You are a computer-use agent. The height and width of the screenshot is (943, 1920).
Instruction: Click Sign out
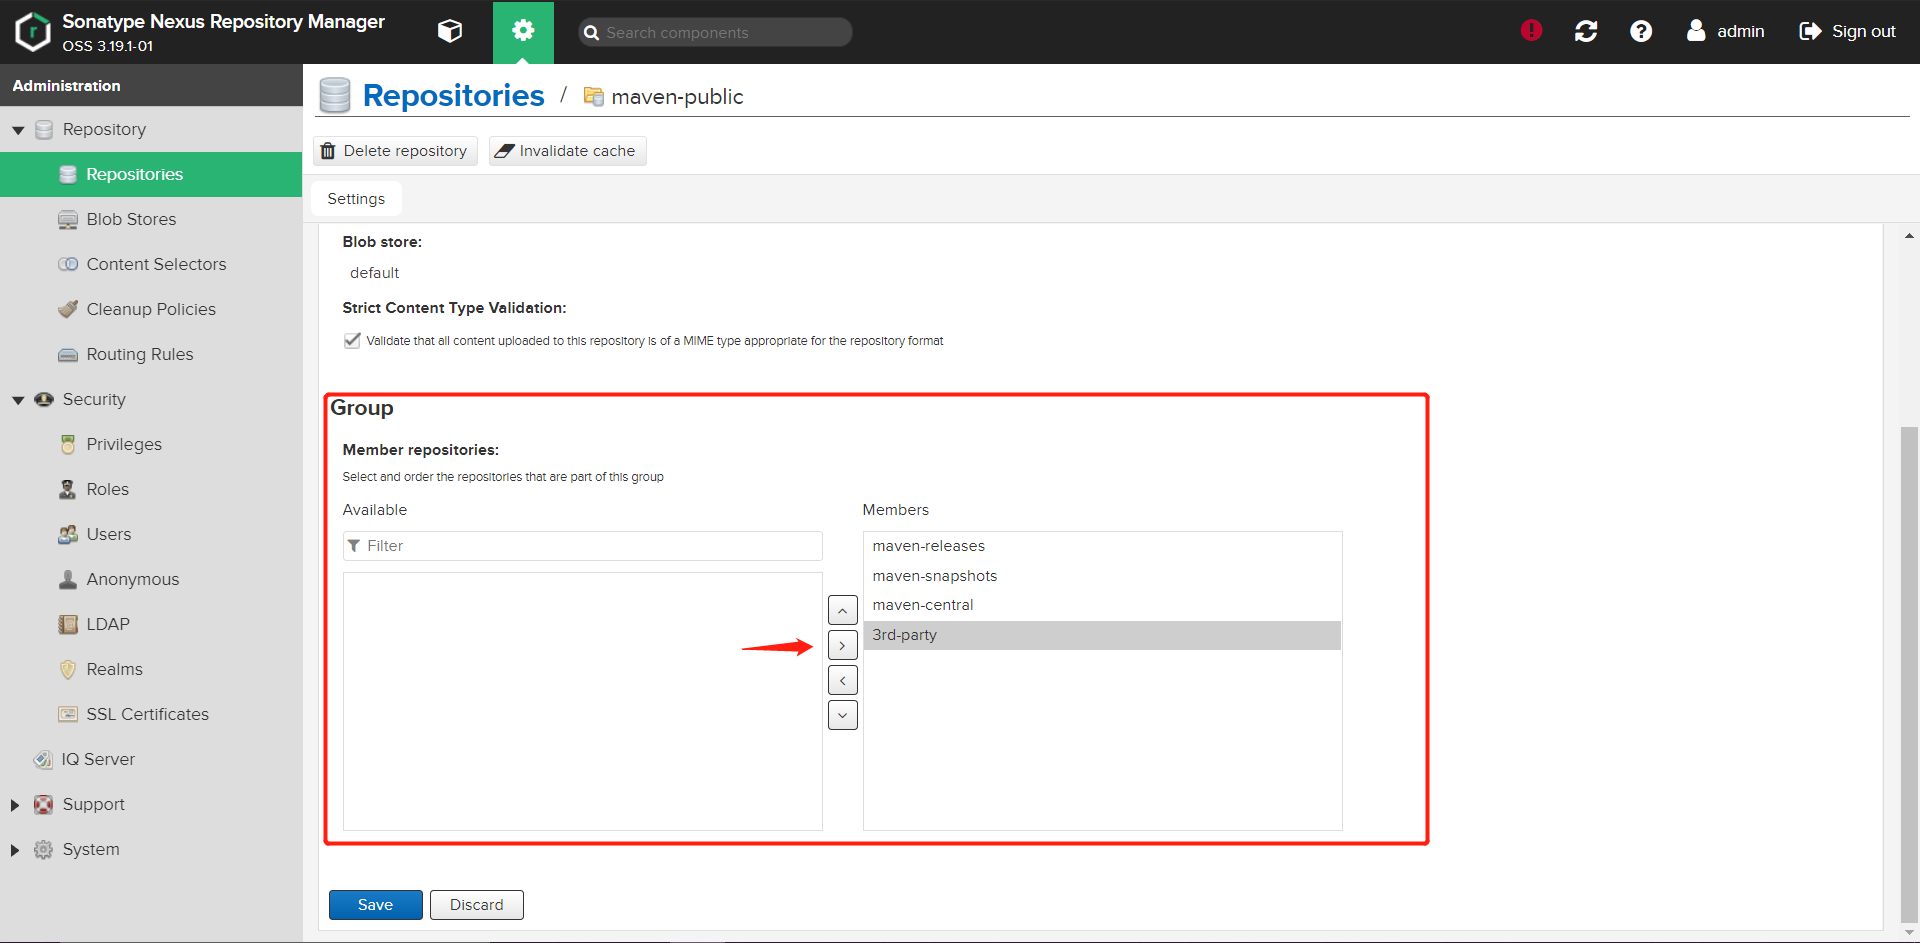pyautogui.click(x=1848, y=31)
